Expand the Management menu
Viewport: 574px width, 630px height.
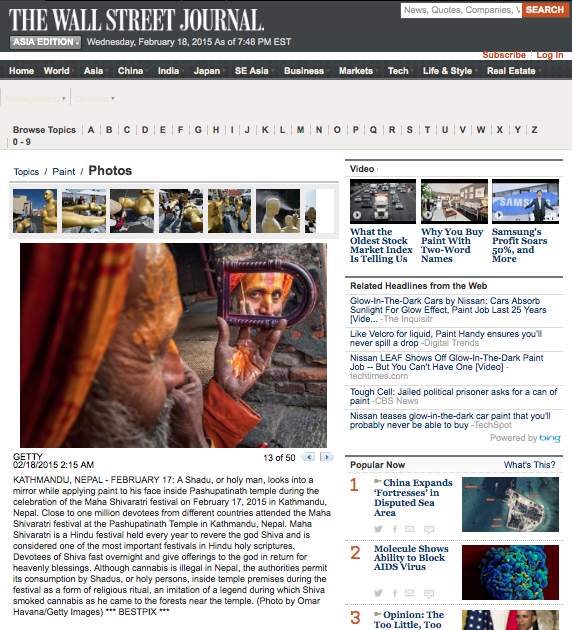[35, 98]
